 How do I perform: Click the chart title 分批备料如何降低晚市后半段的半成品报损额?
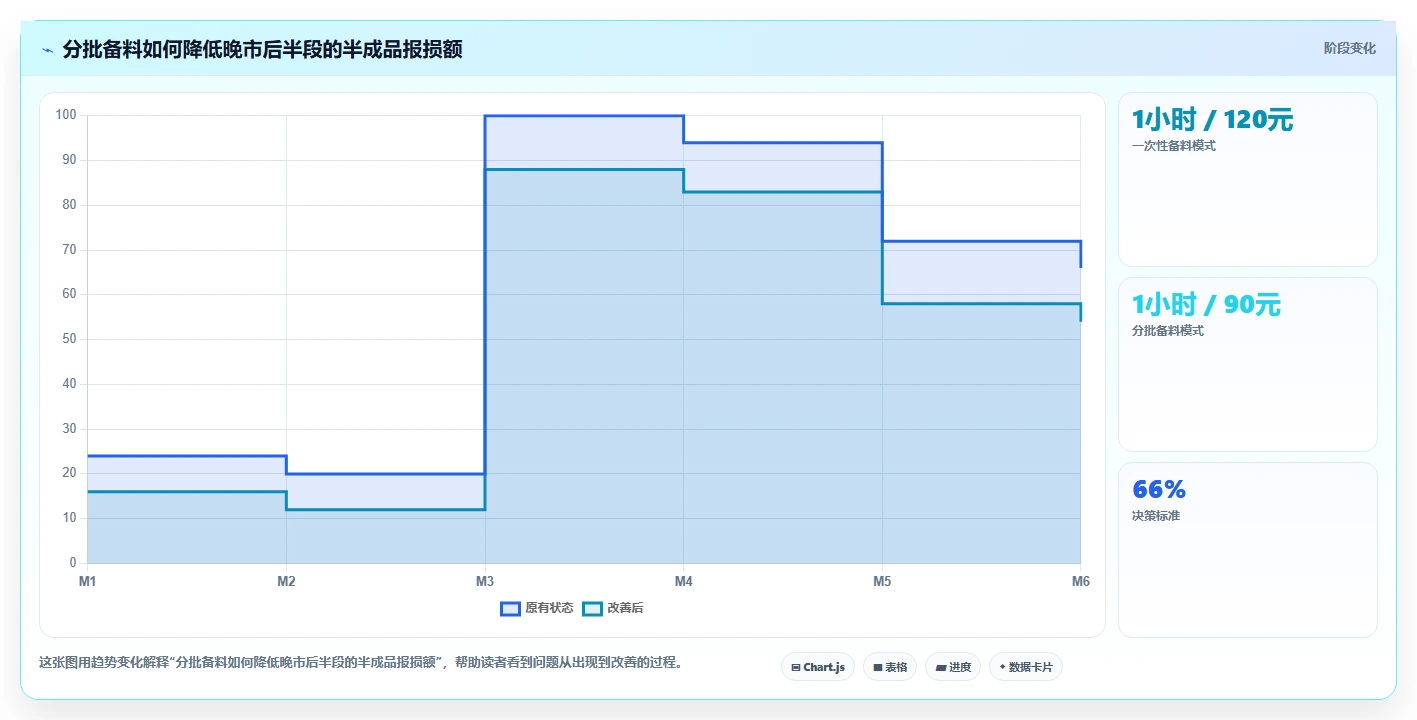point(262,49)
